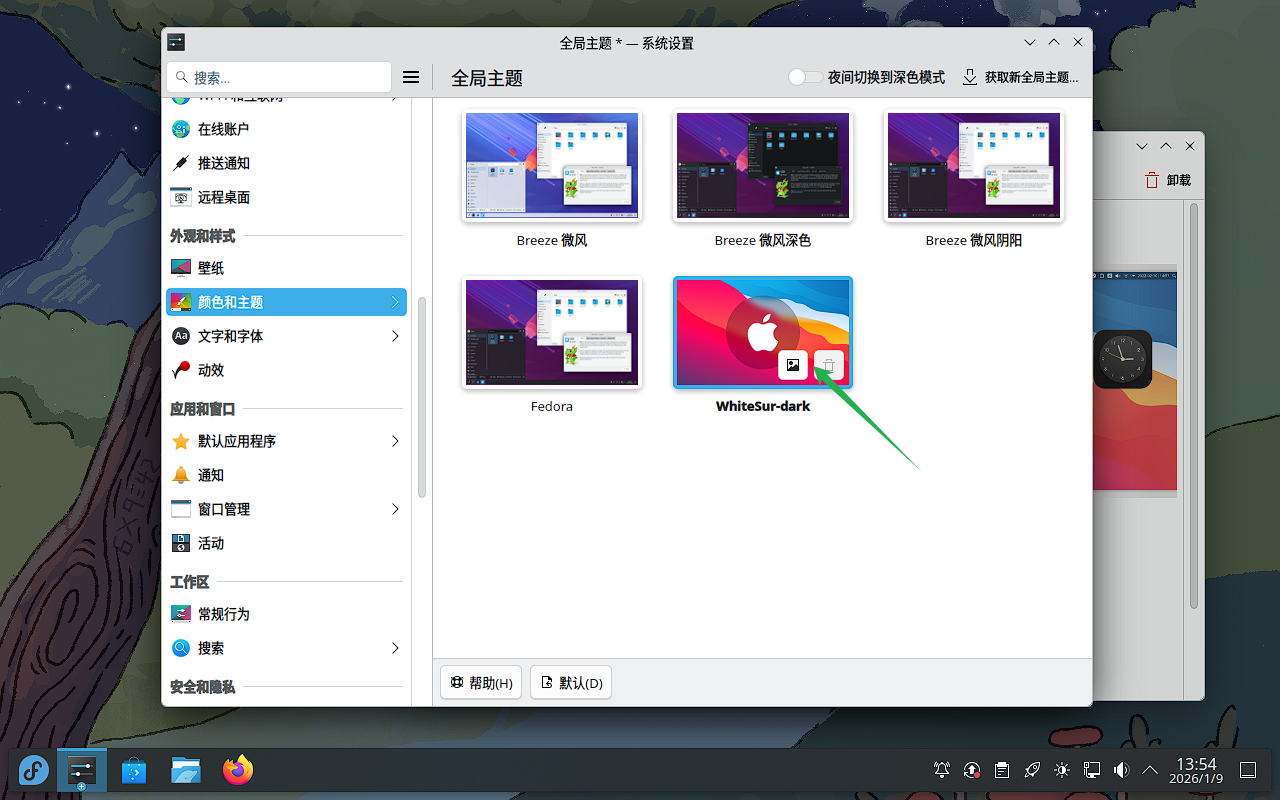The image size is (1280, 800).
Task: Select the Breeze 微风深色 theme thumbnail
Action: [763, 166]
